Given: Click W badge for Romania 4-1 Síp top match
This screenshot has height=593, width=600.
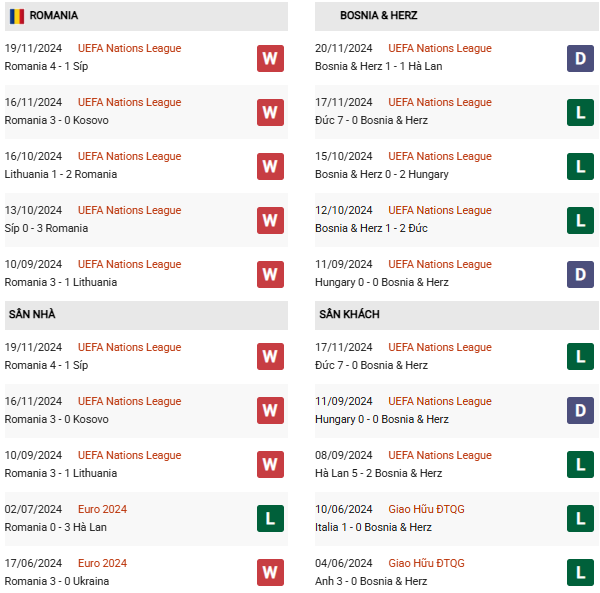Looking at the screenshot, I should (270, 59).
